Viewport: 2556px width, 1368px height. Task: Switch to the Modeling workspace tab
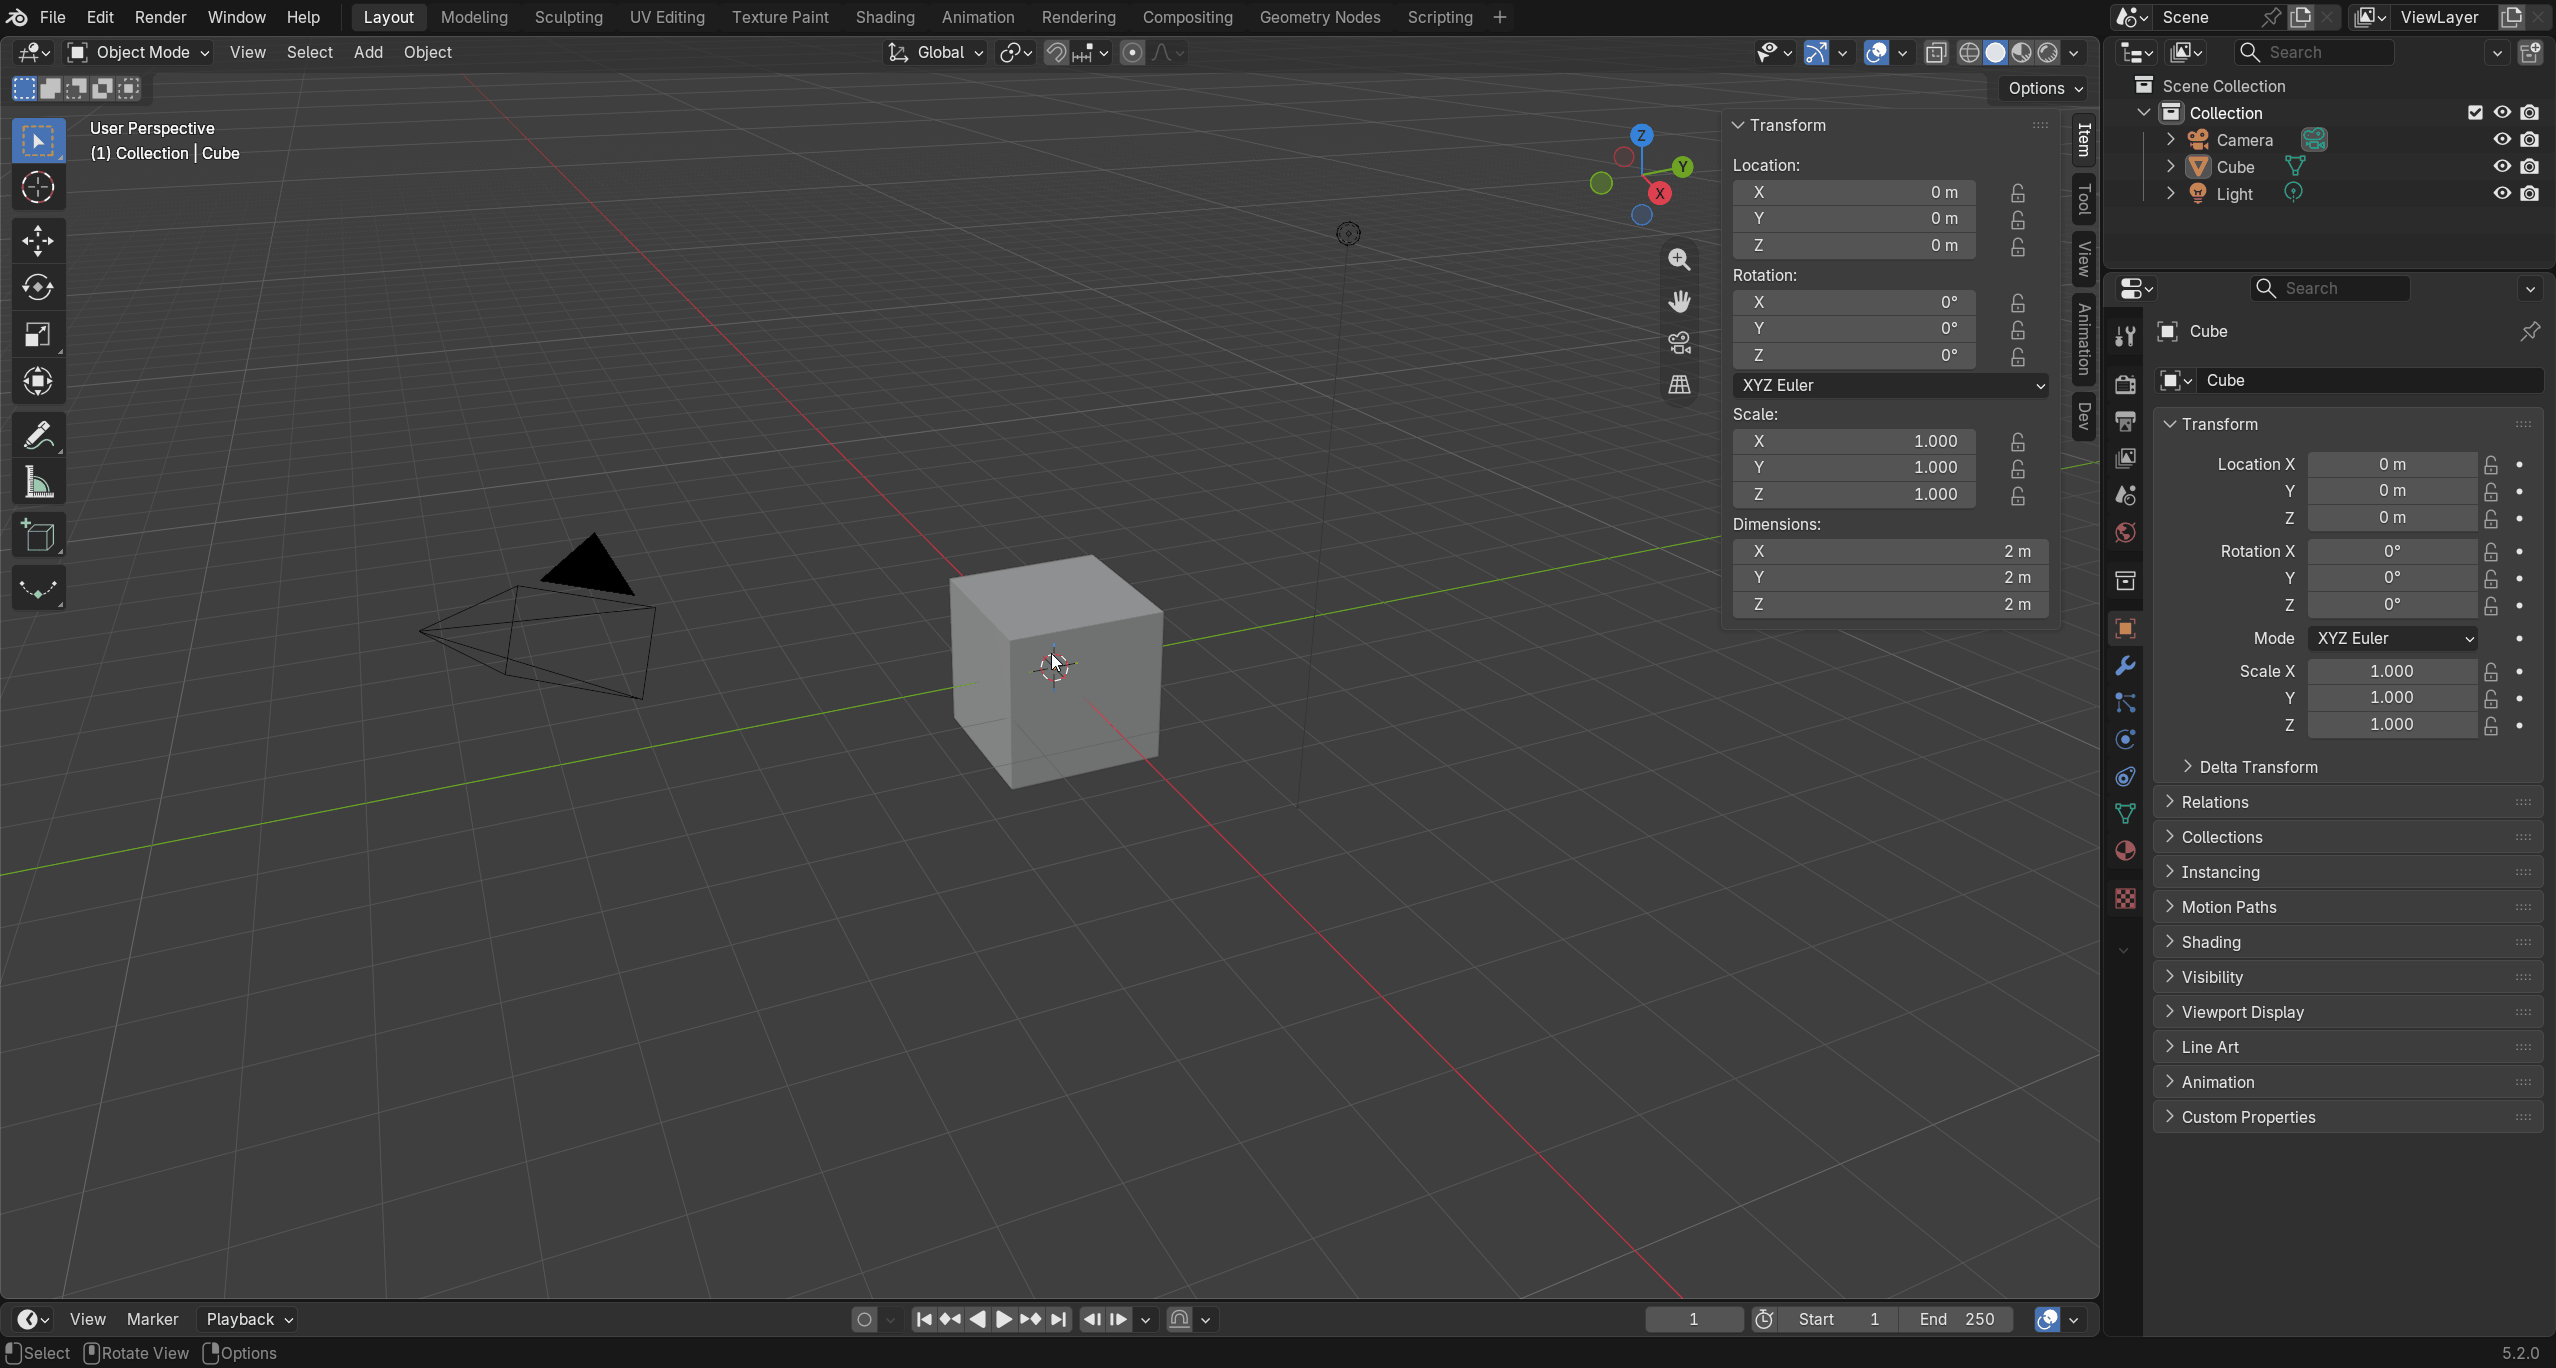pos(474,17)
